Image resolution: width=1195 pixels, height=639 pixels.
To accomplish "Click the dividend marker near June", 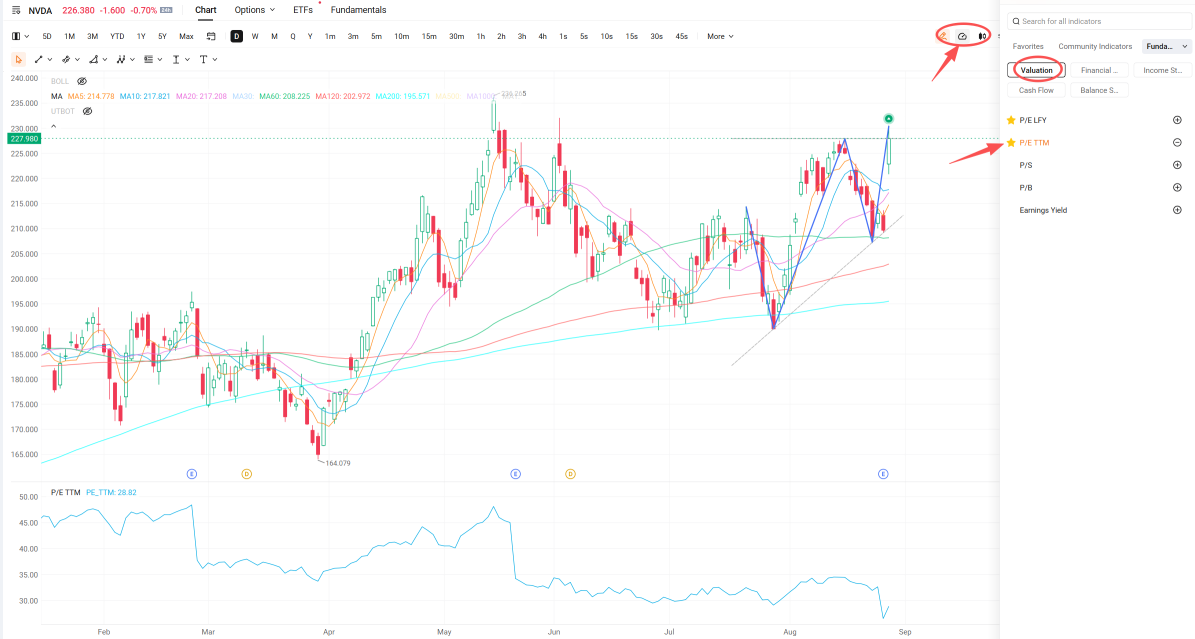I will pos(570,474).
